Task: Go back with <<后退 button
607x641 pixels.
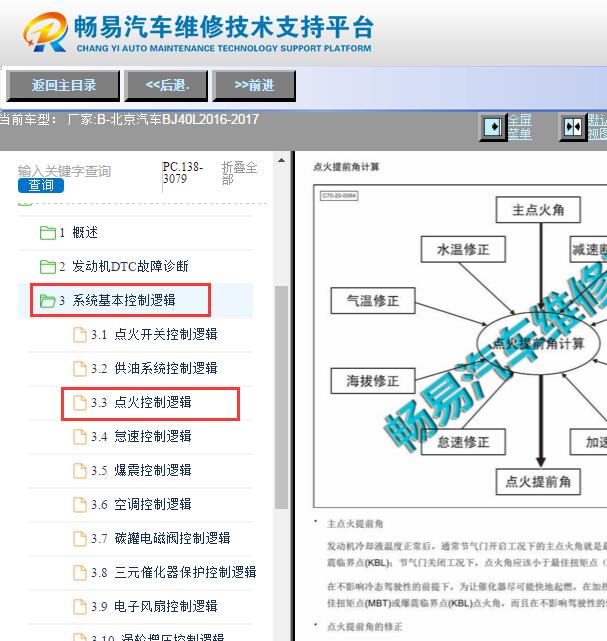Action: (166, 85)
